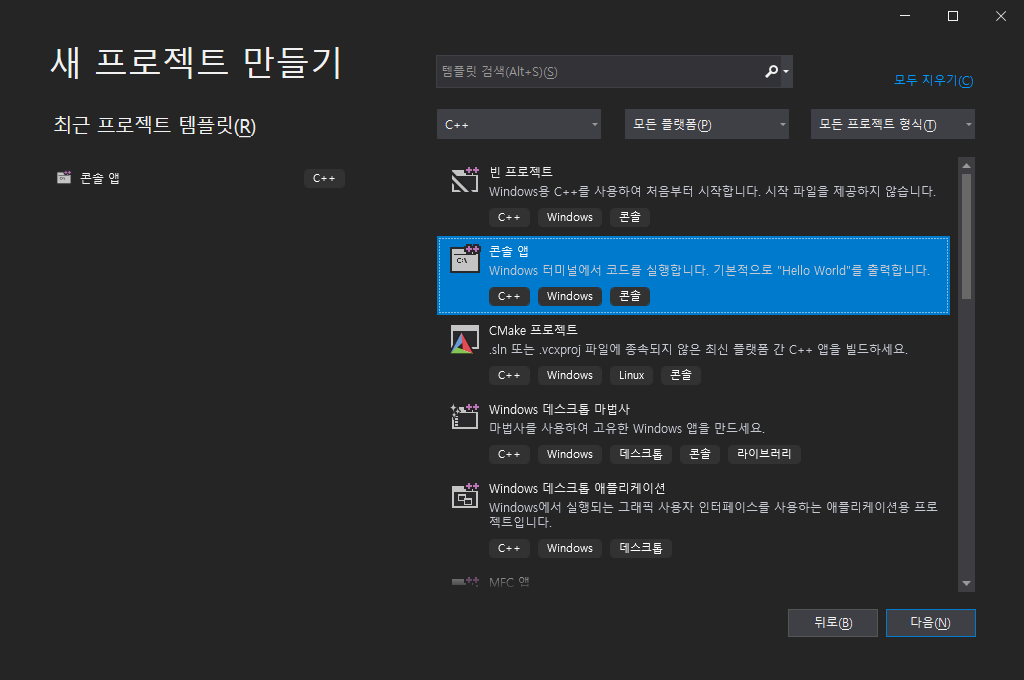Open the 모든 플랫폼 platform dropdown

pos(707,124)
